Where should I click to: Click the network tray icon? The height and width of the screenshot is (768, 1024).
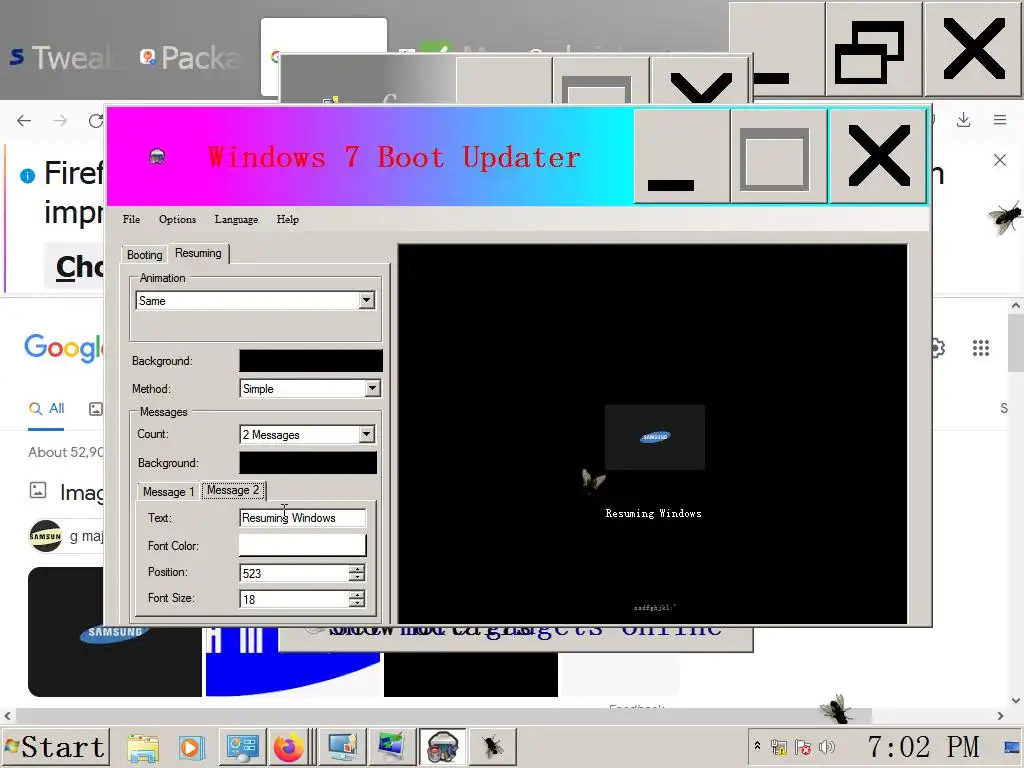coord(778,746)
